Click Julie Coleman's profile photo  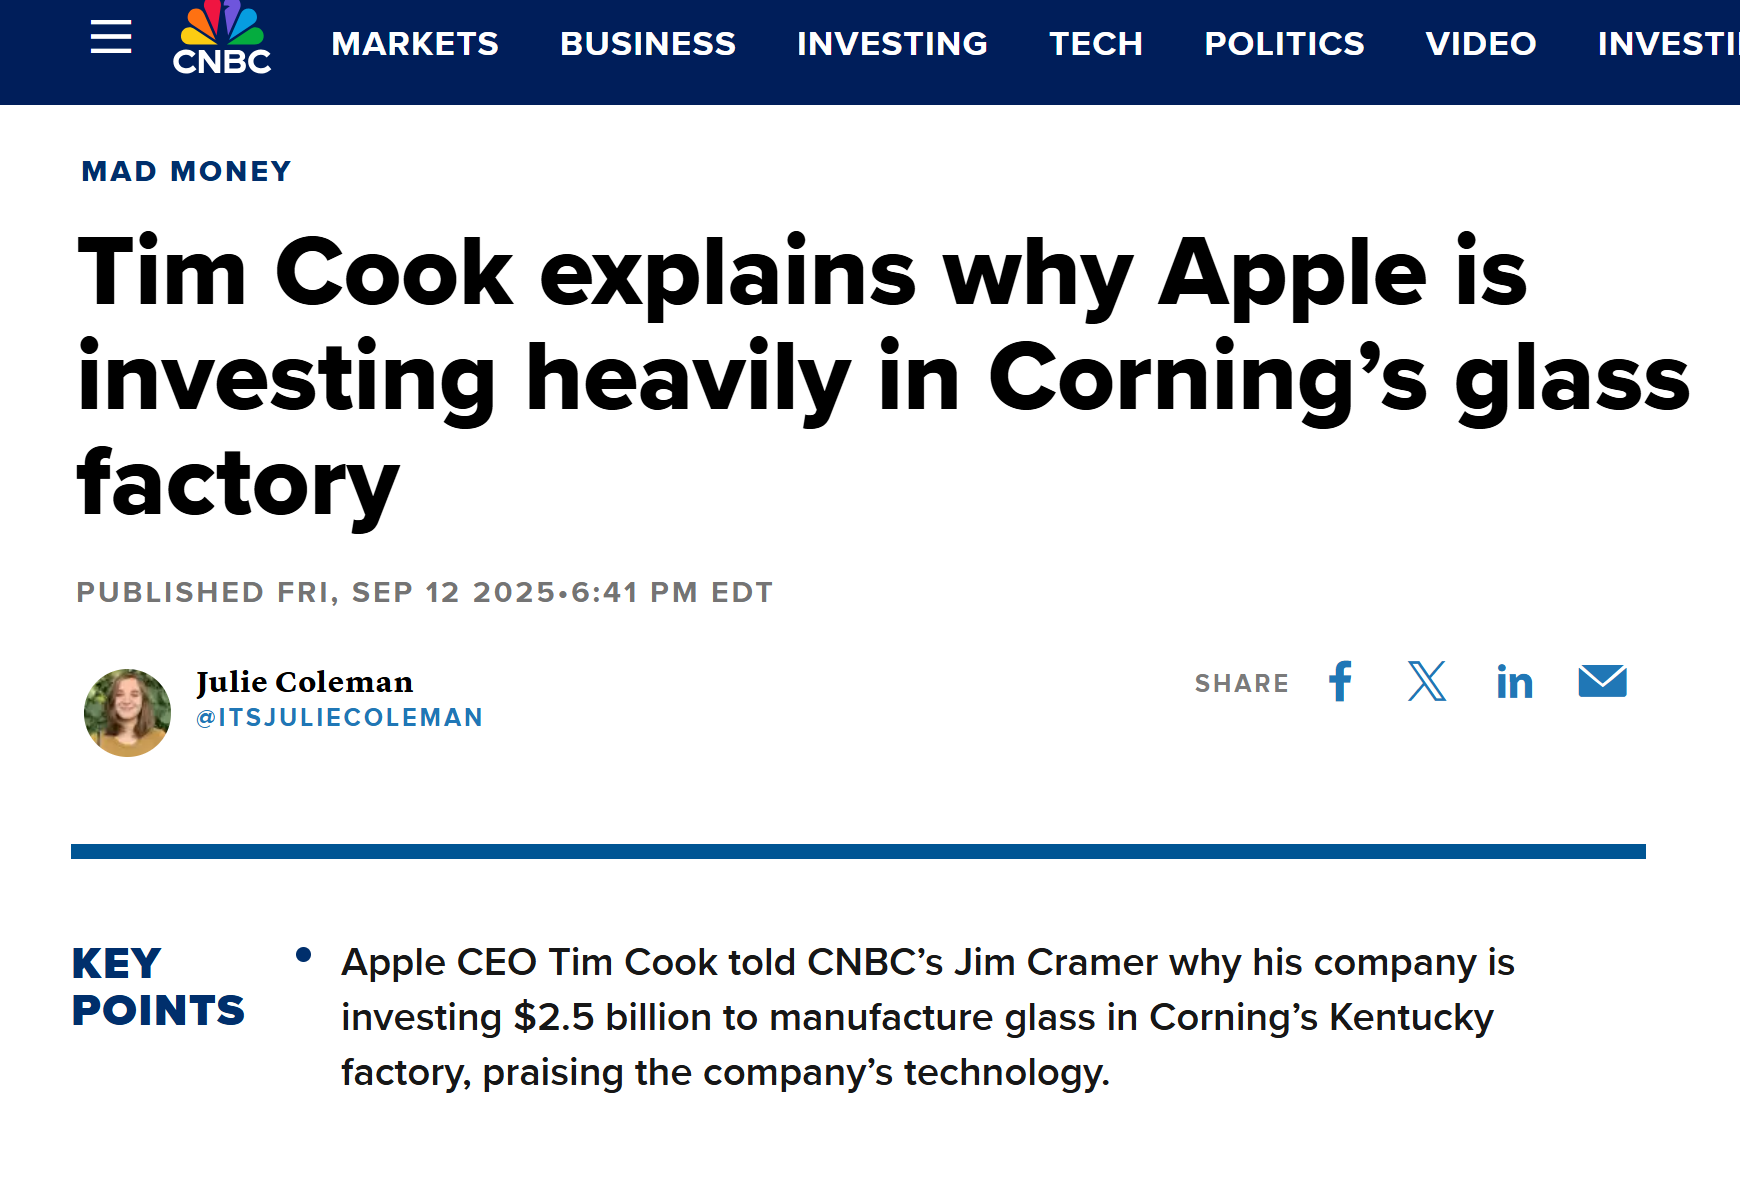[x=127, y=713]
